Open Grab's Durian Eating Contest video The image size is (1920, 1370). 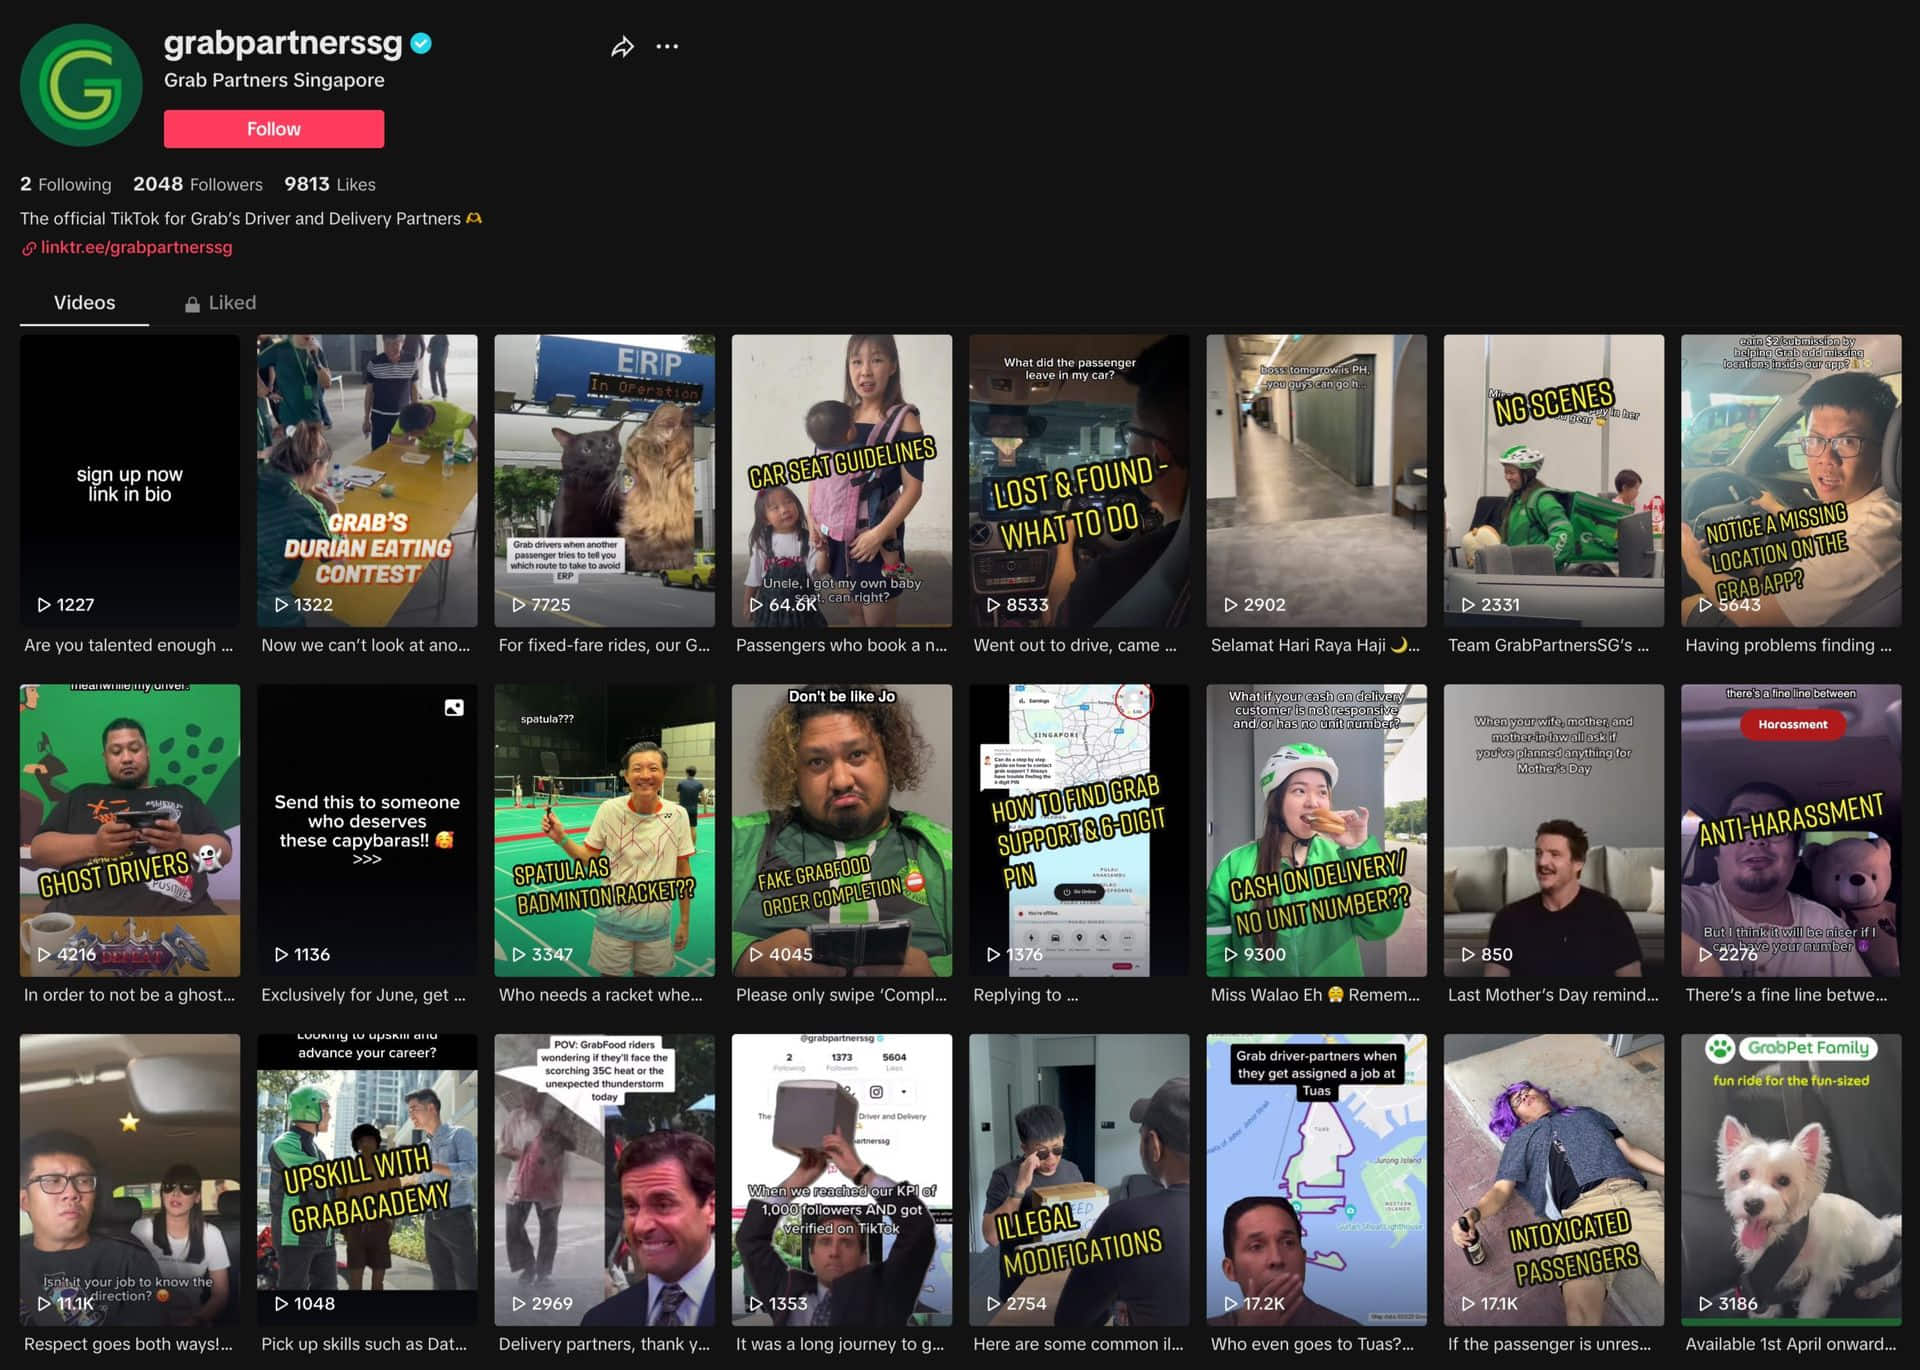point(367,481)
